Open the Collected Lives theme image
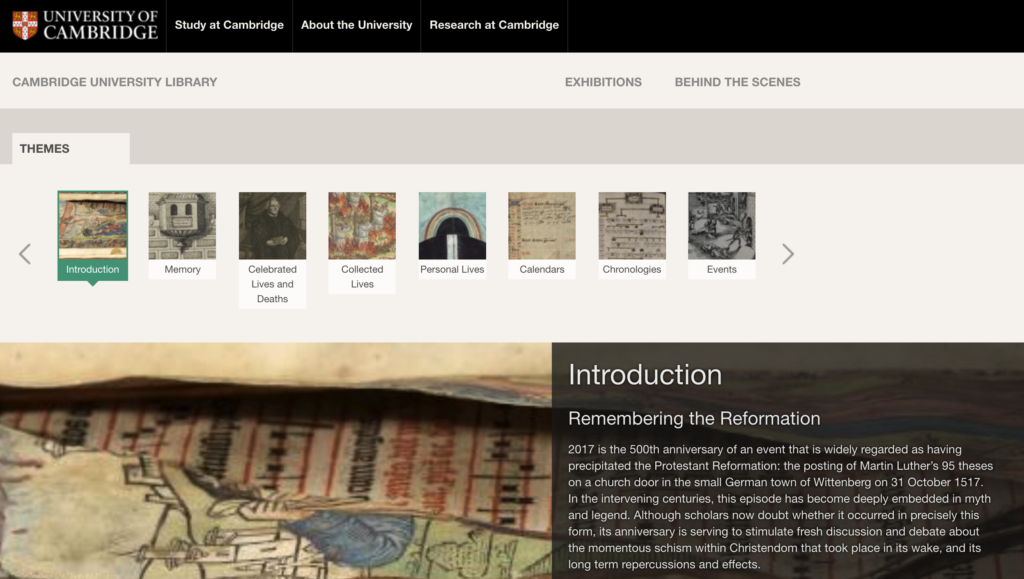 pos(362,226)
